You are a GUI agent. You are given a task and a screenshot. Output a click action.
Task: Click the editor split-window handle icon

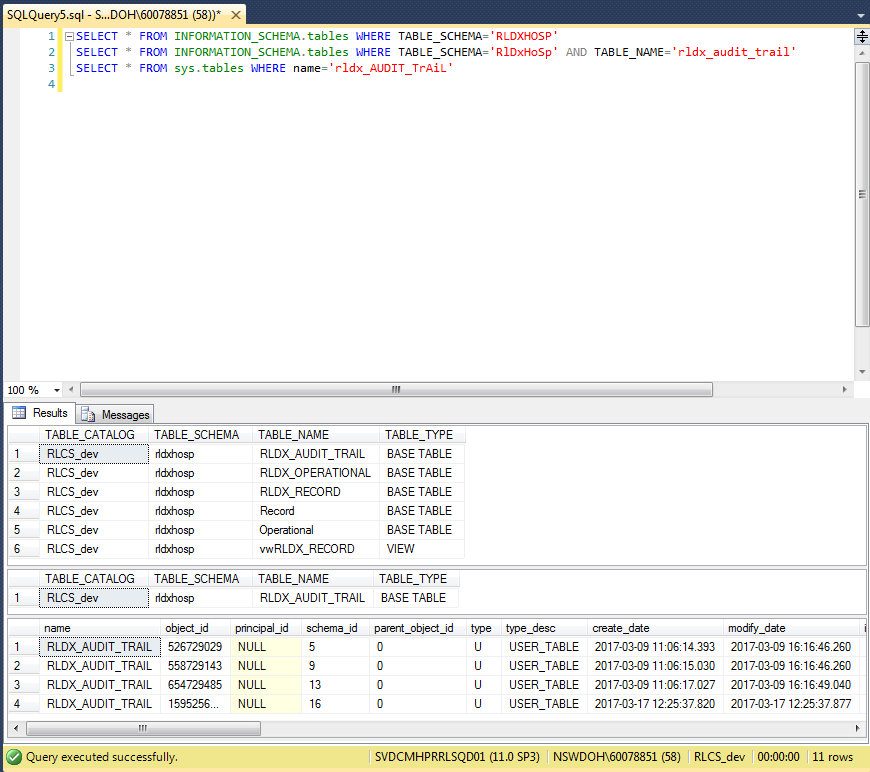pos(861,36)
